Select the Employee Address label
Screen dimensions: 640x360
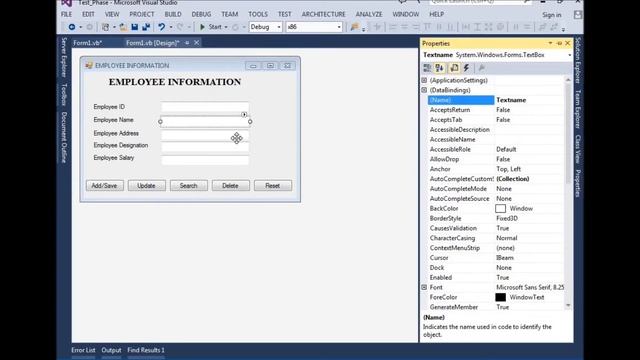pos(116,133)
